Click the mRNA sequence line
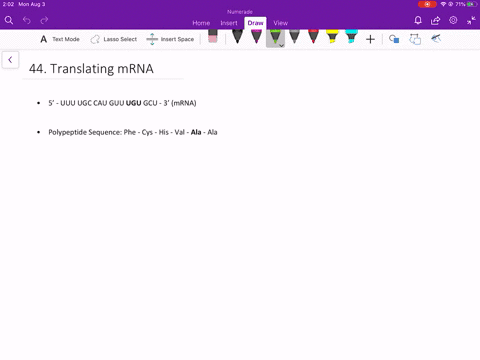Viewport: 480px width, 360px height. pyautogui.click(x=122, y=103)
